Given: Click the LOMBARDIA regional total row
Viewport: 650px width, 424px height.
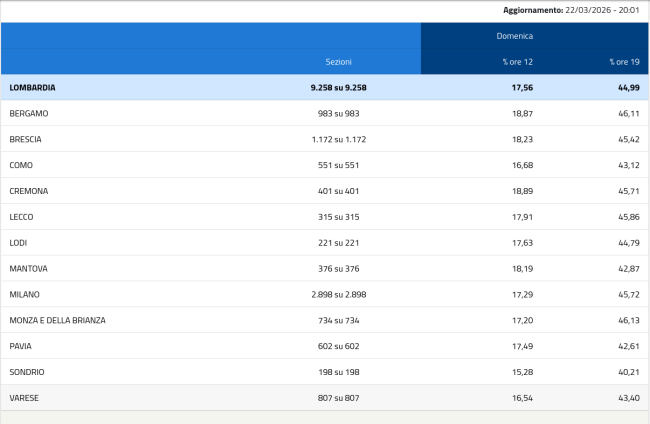Looking at the screenshot, I should (32, 88).
